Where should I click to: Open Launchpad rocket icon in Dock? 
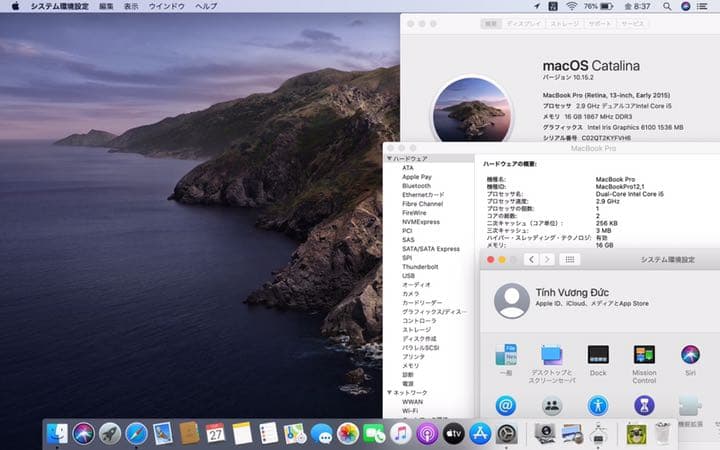click(x=110, y=433)
